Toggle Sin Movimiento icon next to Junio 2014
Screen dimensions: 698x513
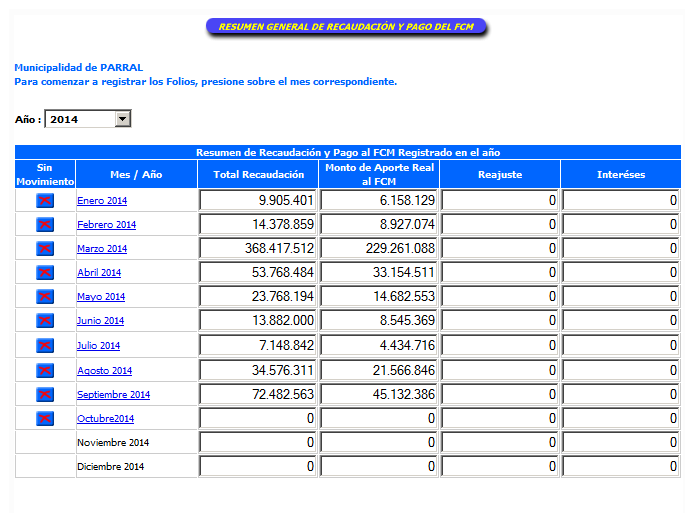(x=45, y=321)
